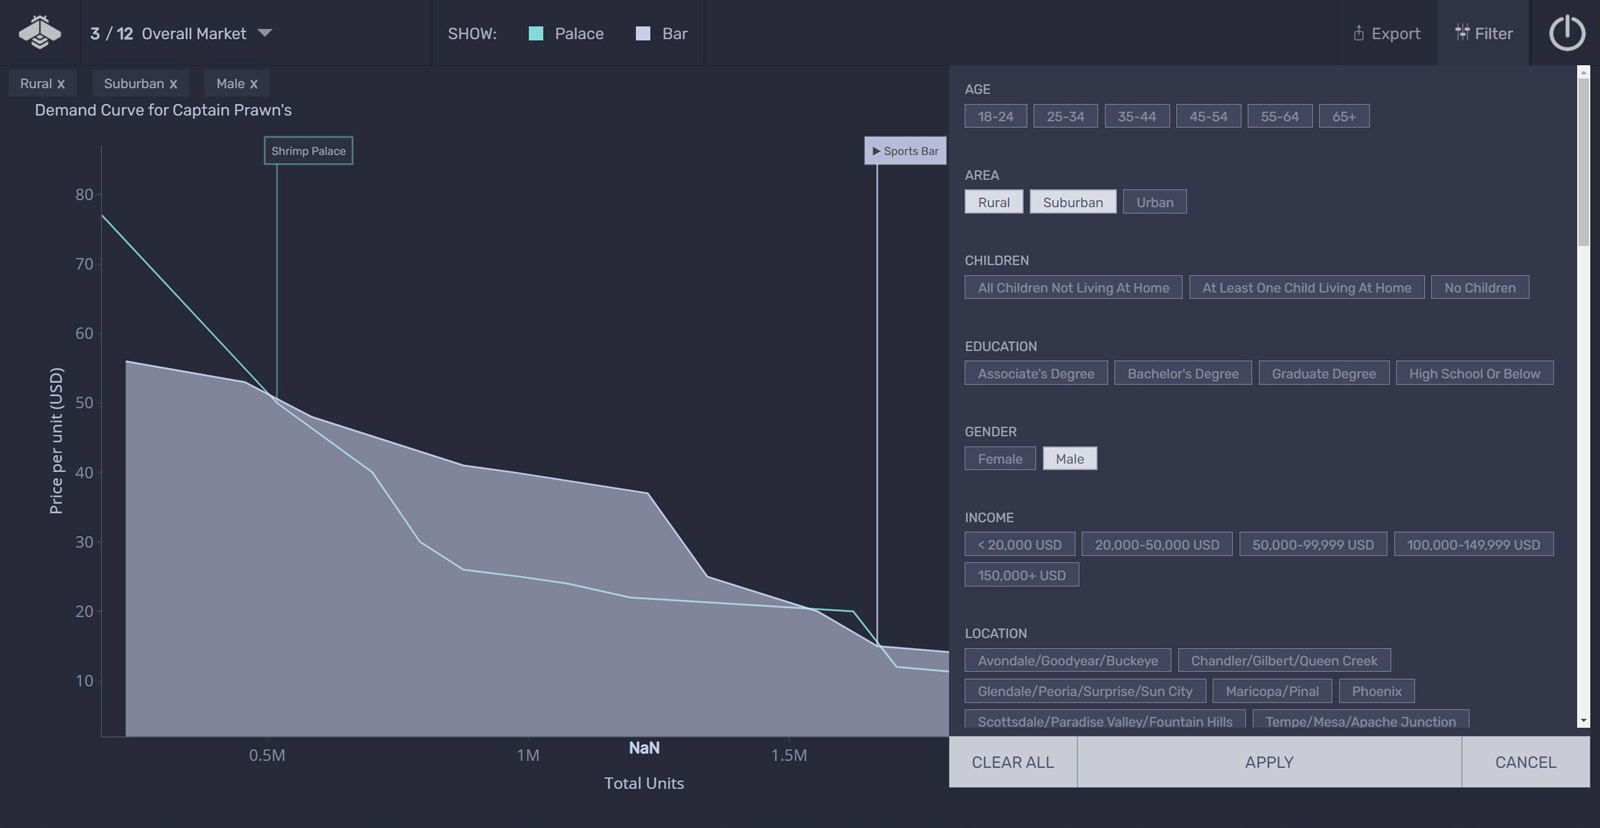This screenshot has width=1600, height=828.
Task: Select the Maricopa/Pinal location
Action: (1272, 691)
